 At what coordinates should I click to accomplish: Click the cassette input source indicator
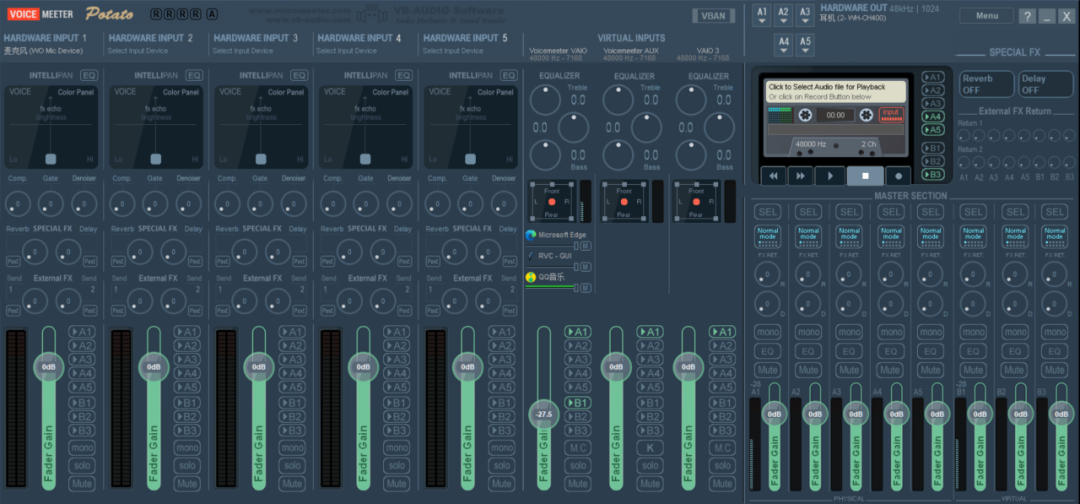coord(890,114)
